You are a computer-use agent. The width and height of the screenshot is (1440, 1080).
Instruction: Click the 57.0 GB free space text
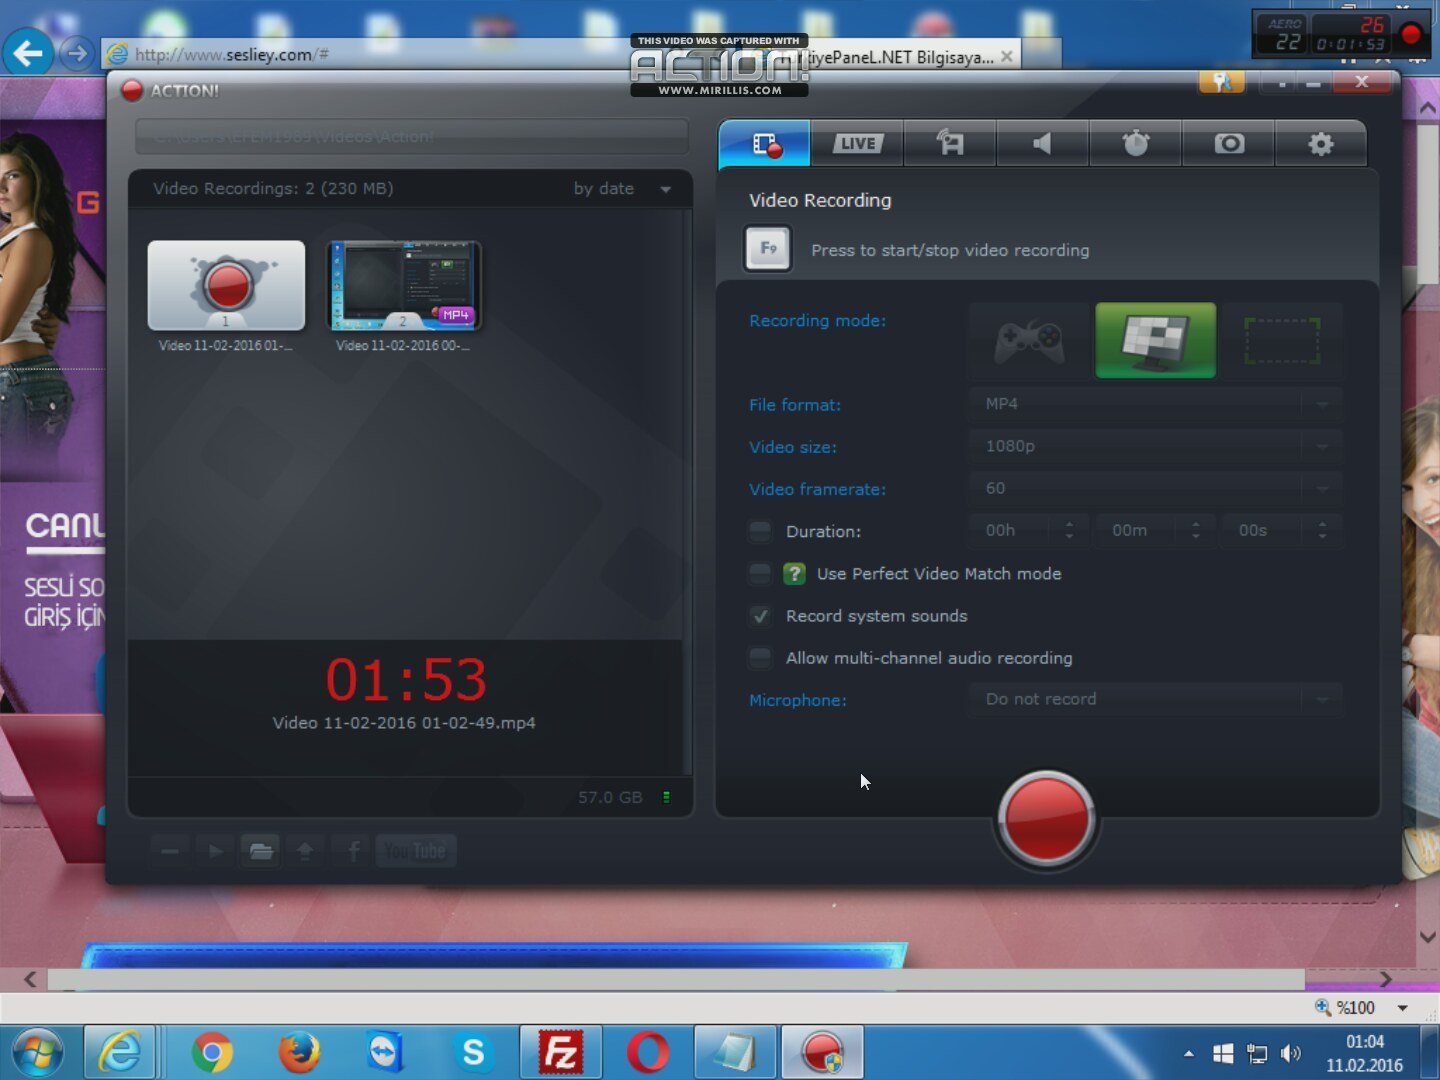pyautogui.click(x=610, y=797)
